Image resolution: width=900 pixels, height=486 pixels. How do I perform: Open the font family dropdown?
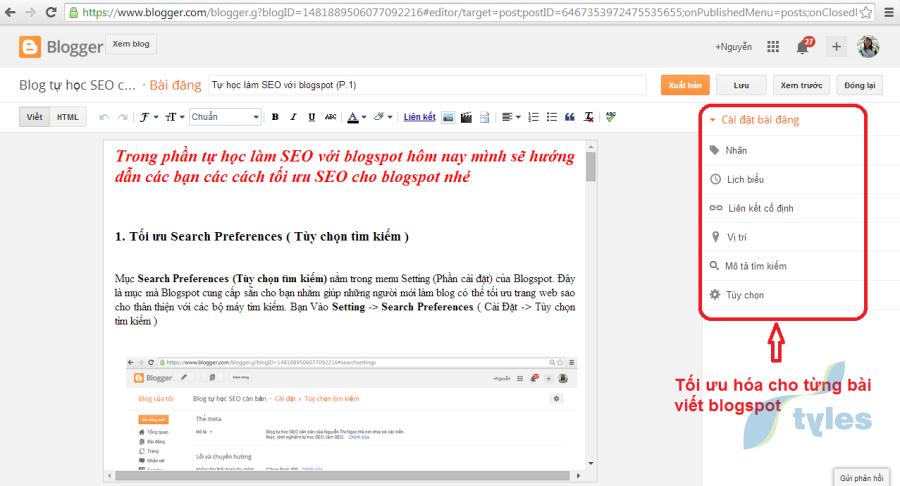tap(149, 117)
